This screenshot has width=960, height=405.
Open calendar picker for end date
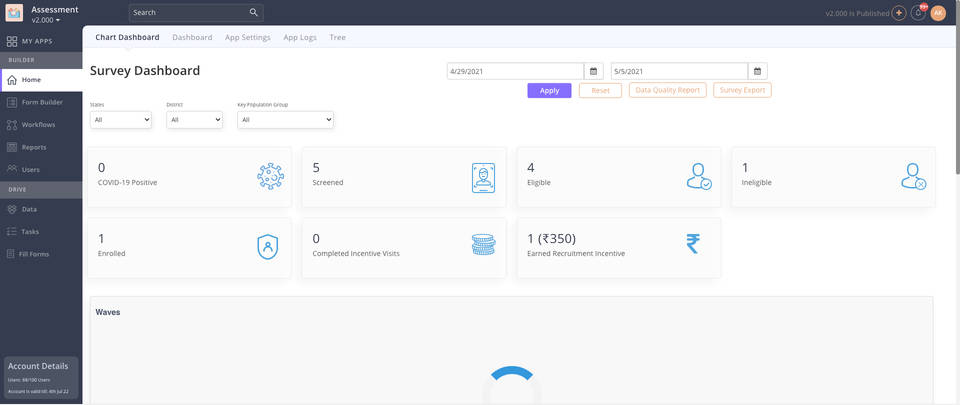758,71
